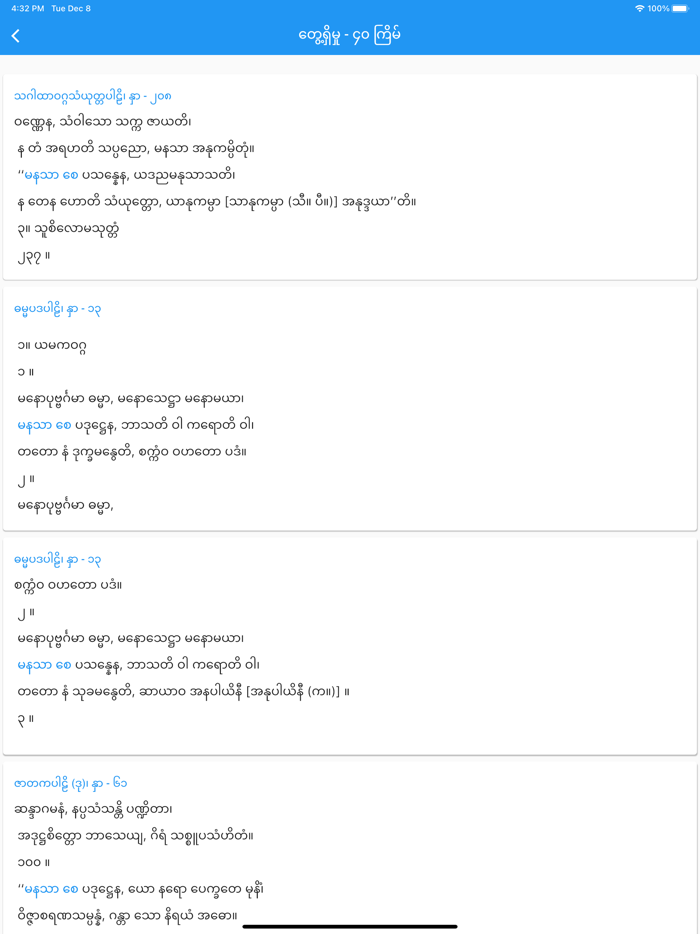Tap the back arrow in the header
Screen dimensions: 700x934
(16, 34)
